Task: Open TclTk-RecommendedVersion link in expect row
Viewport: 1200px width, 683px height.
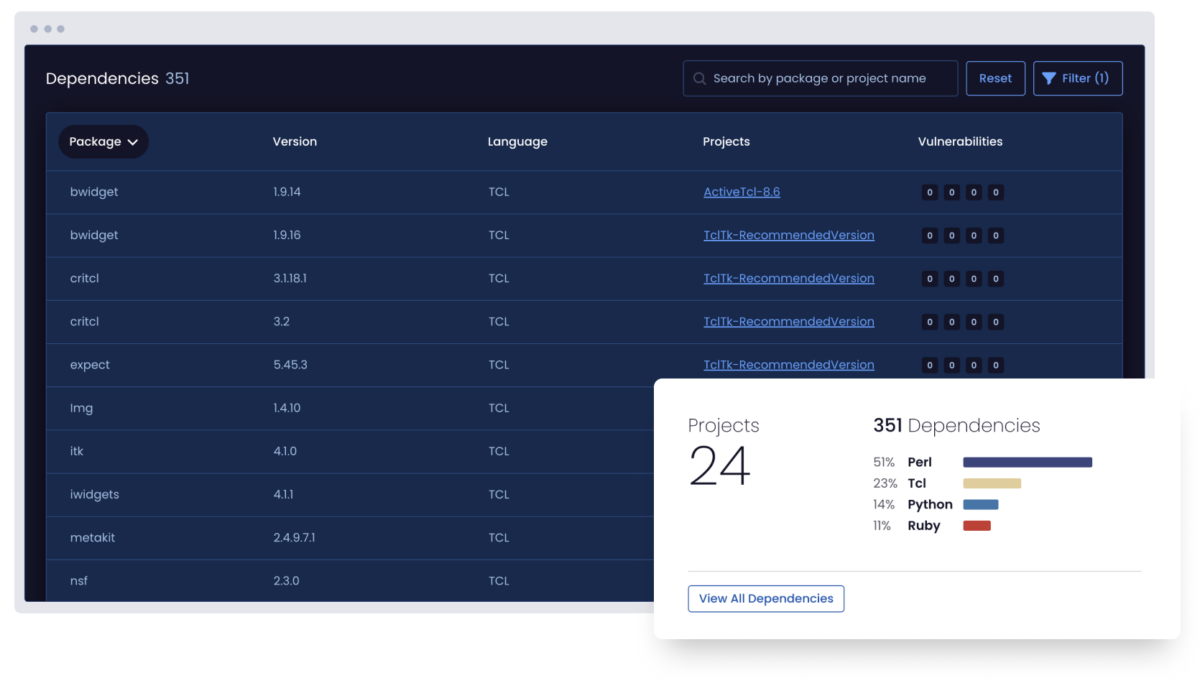Action: [788, 365]
